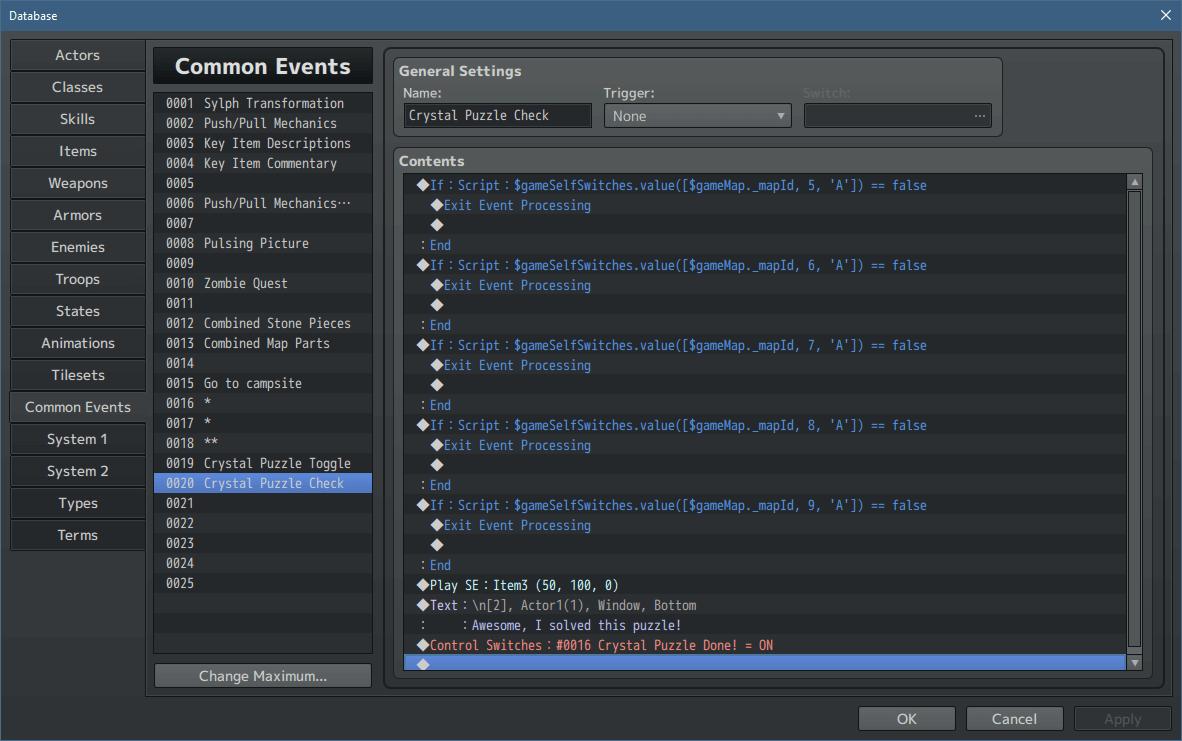The height and width of the screenshot is (741, 1182).
Task: Select the 'Awesome, I solved this puzzle!' line
Action: (765, 625)
